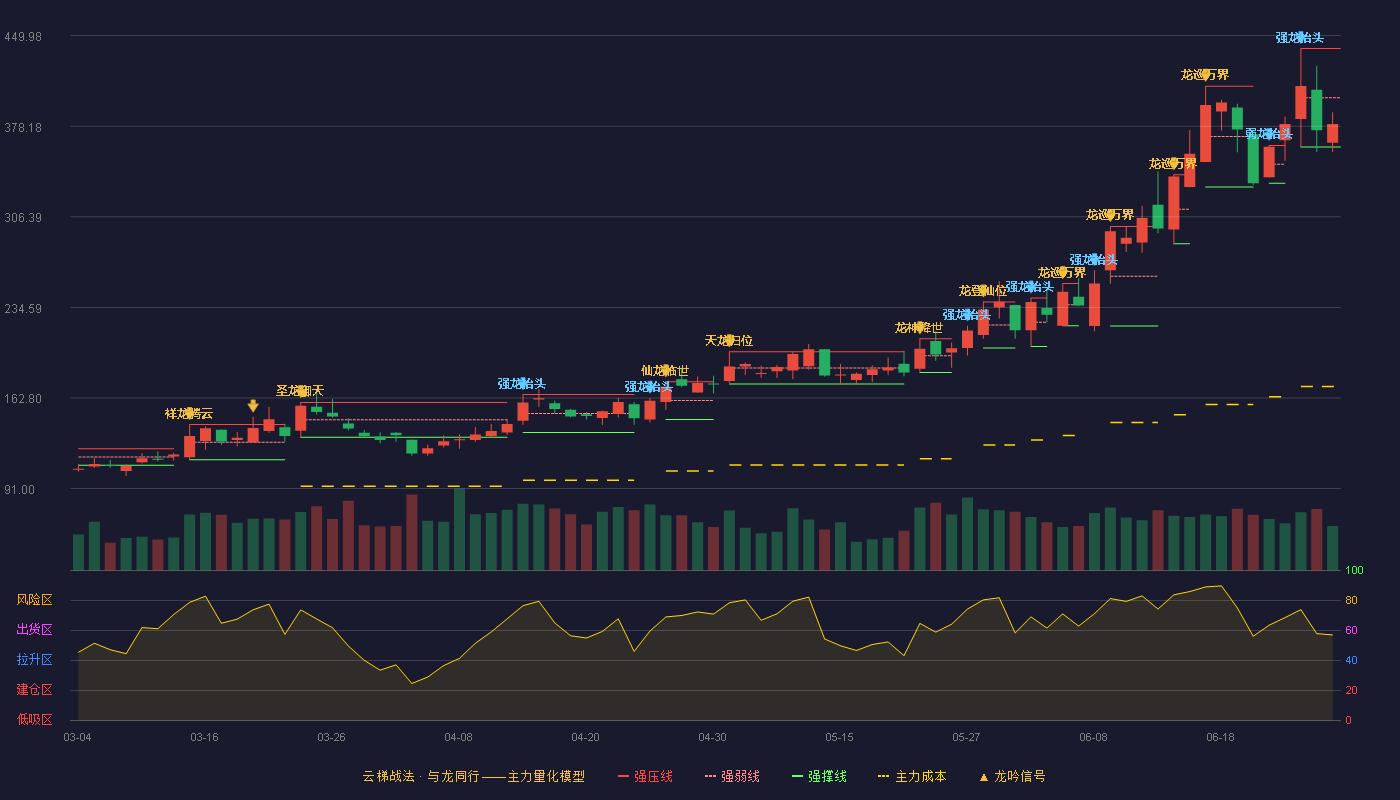Click the 06-18 date label
Image resolution: width=1400 pixels, height=800 pixels.
[x=1220, y=737]
